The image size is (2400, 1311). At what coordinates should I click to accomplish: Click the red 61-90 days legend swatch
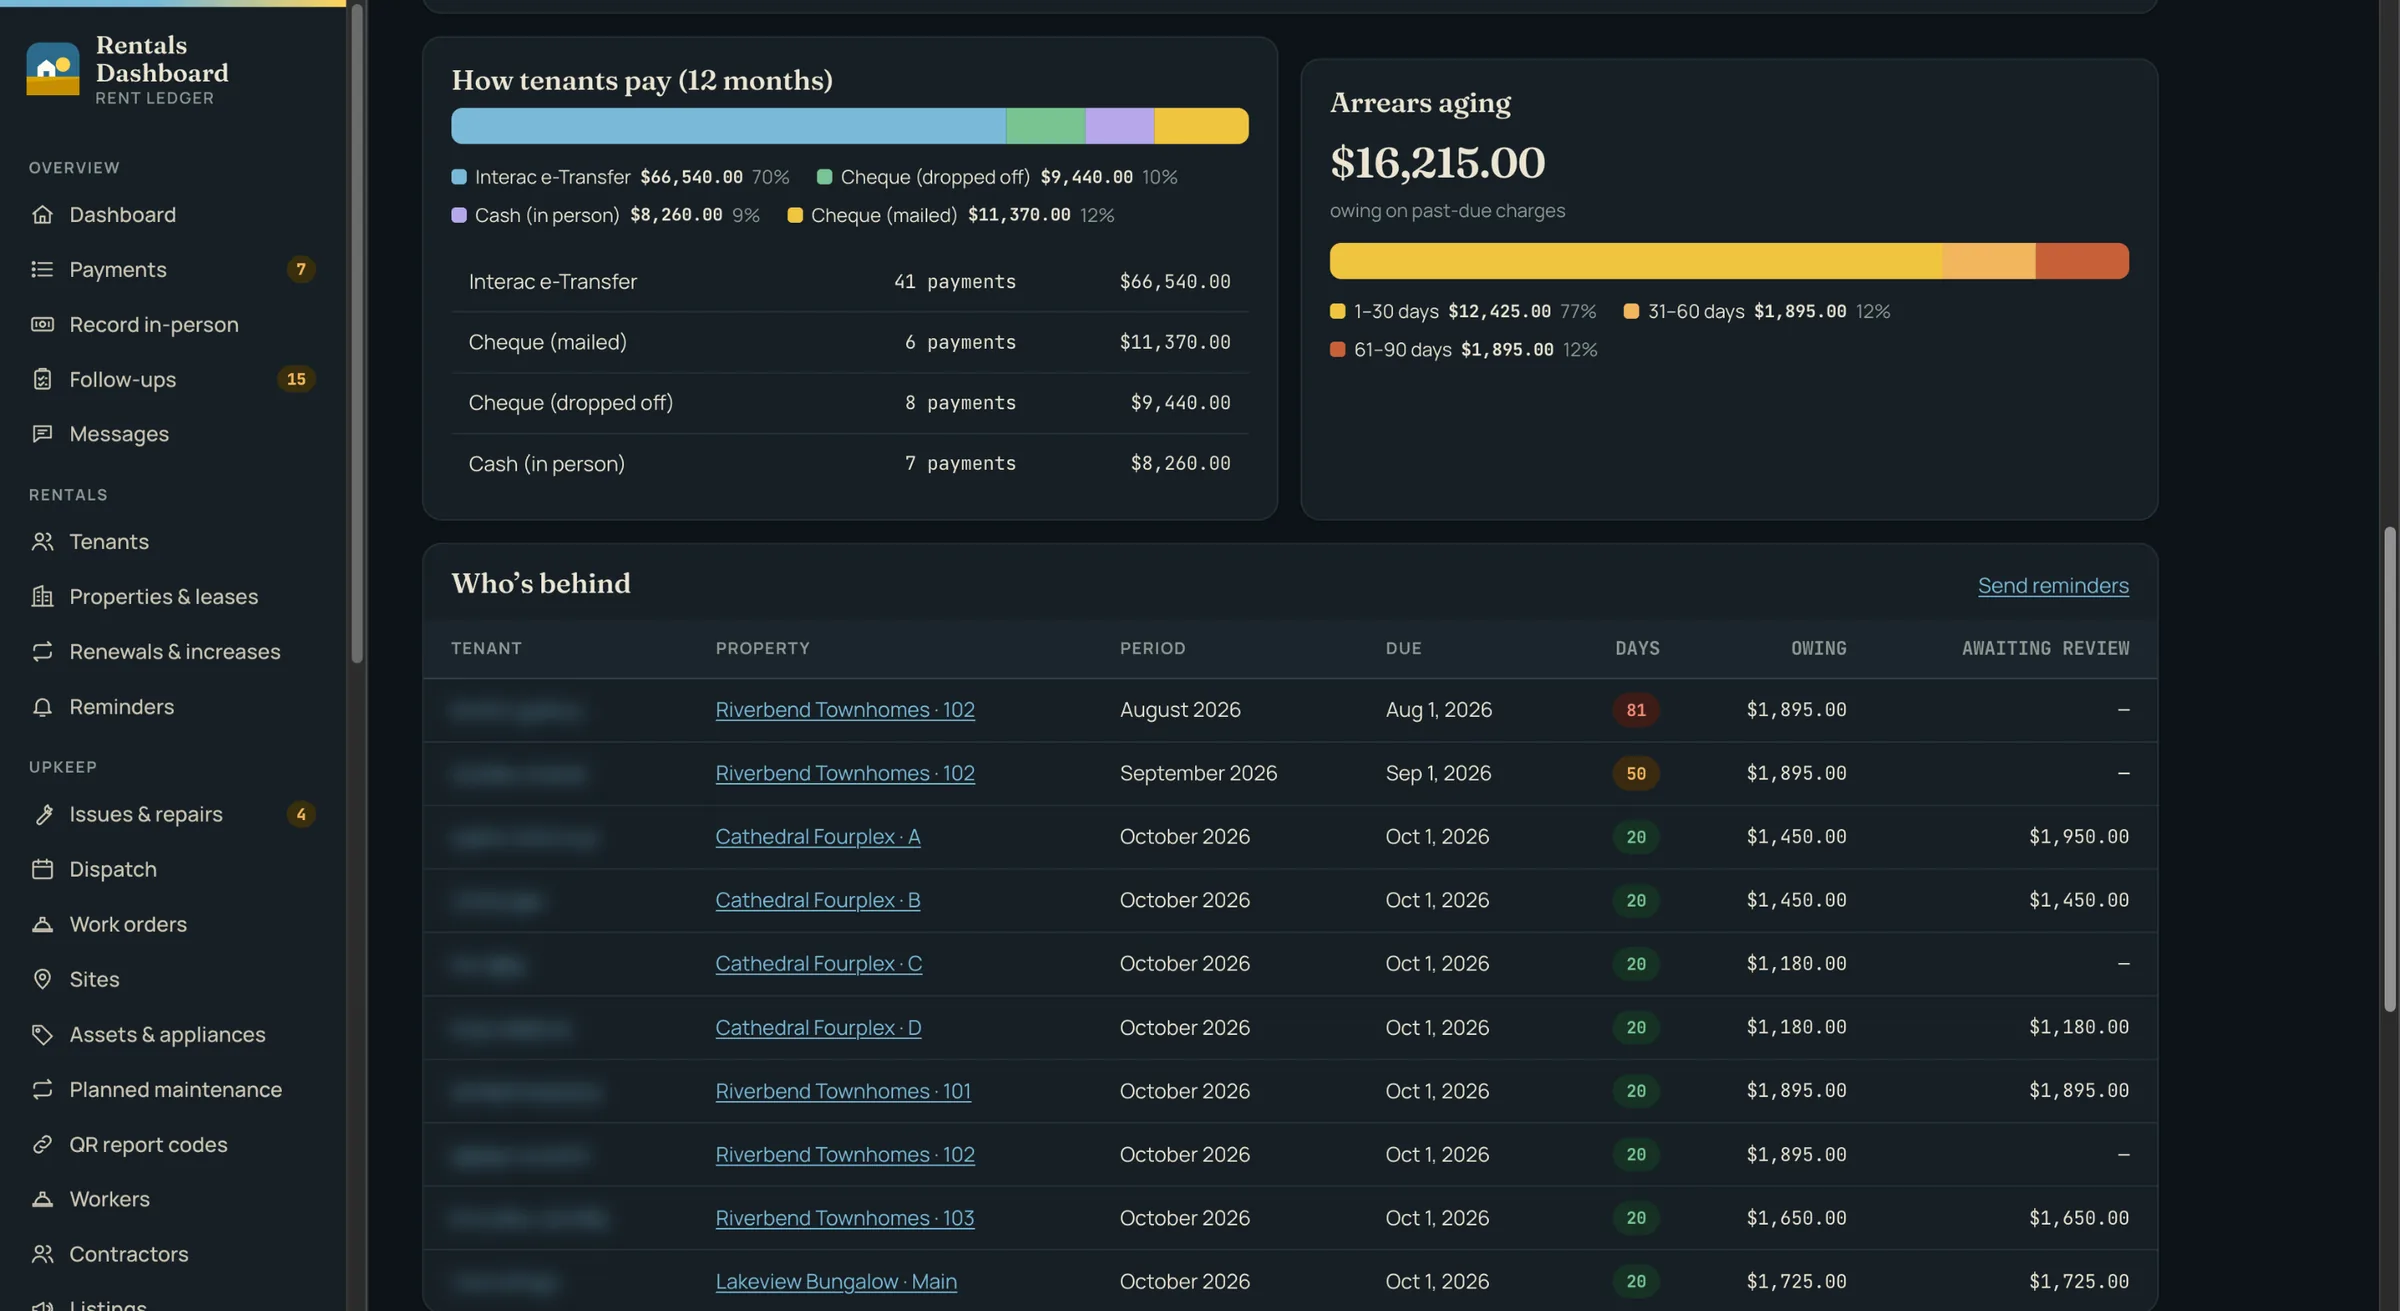point(1337,350)
